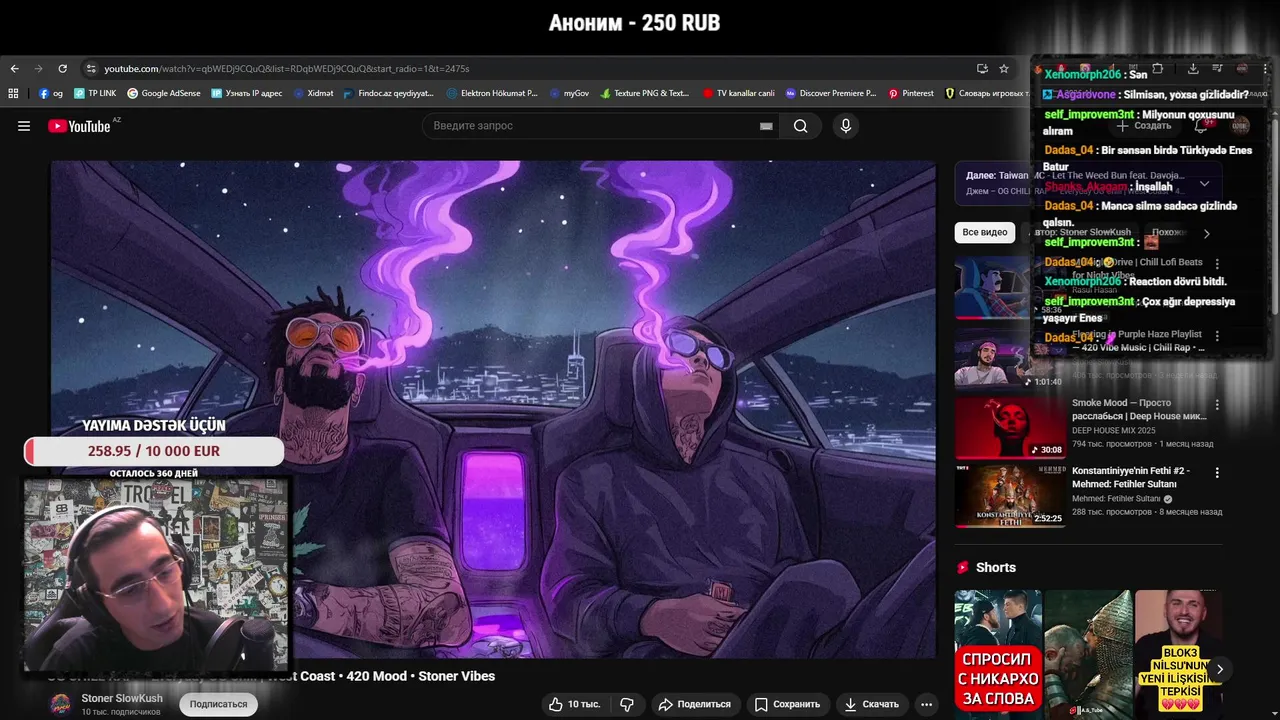Click the install/cast icon in address bar
1280x720 pixels.
tap(982, 69)
